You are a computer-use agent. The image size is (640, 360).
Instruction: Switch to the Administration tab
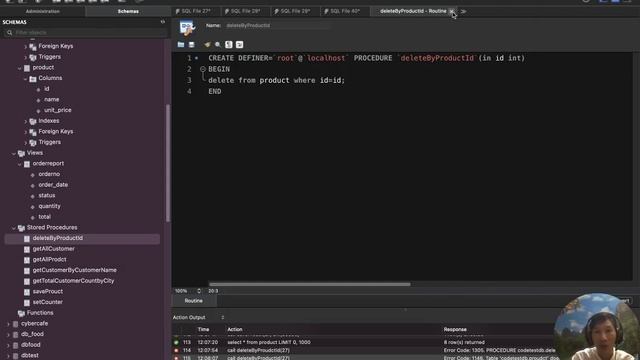coord(43,11)
